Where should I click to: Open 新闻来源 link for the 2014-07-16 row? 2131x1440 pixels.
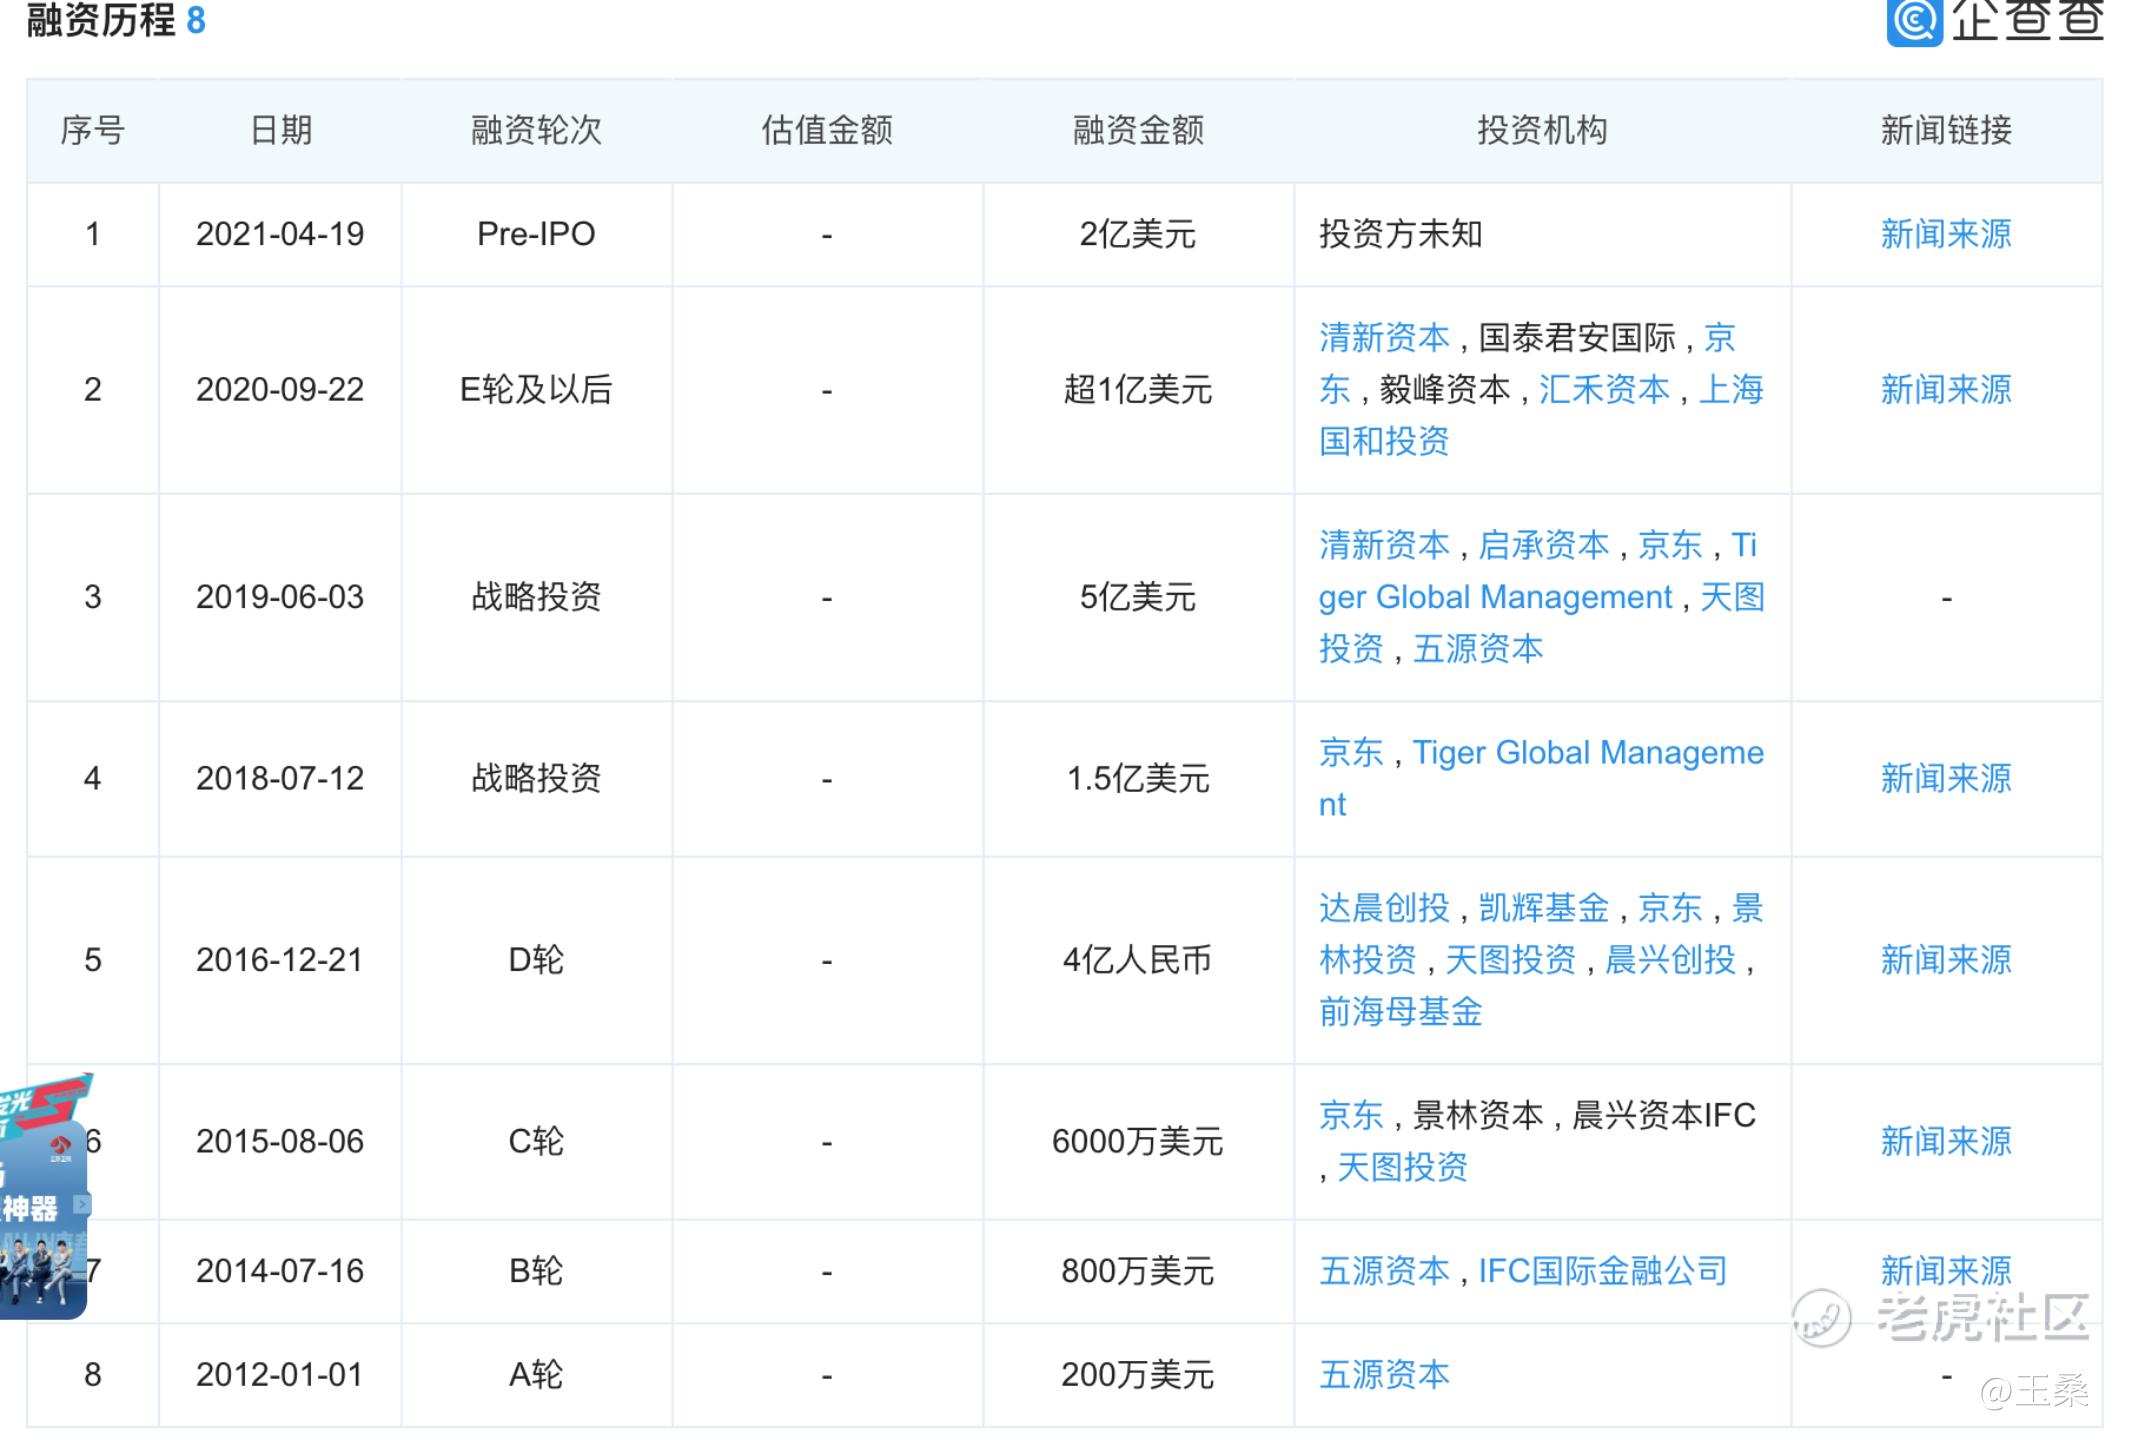pyautogui.click(x=1945, y=1271)
